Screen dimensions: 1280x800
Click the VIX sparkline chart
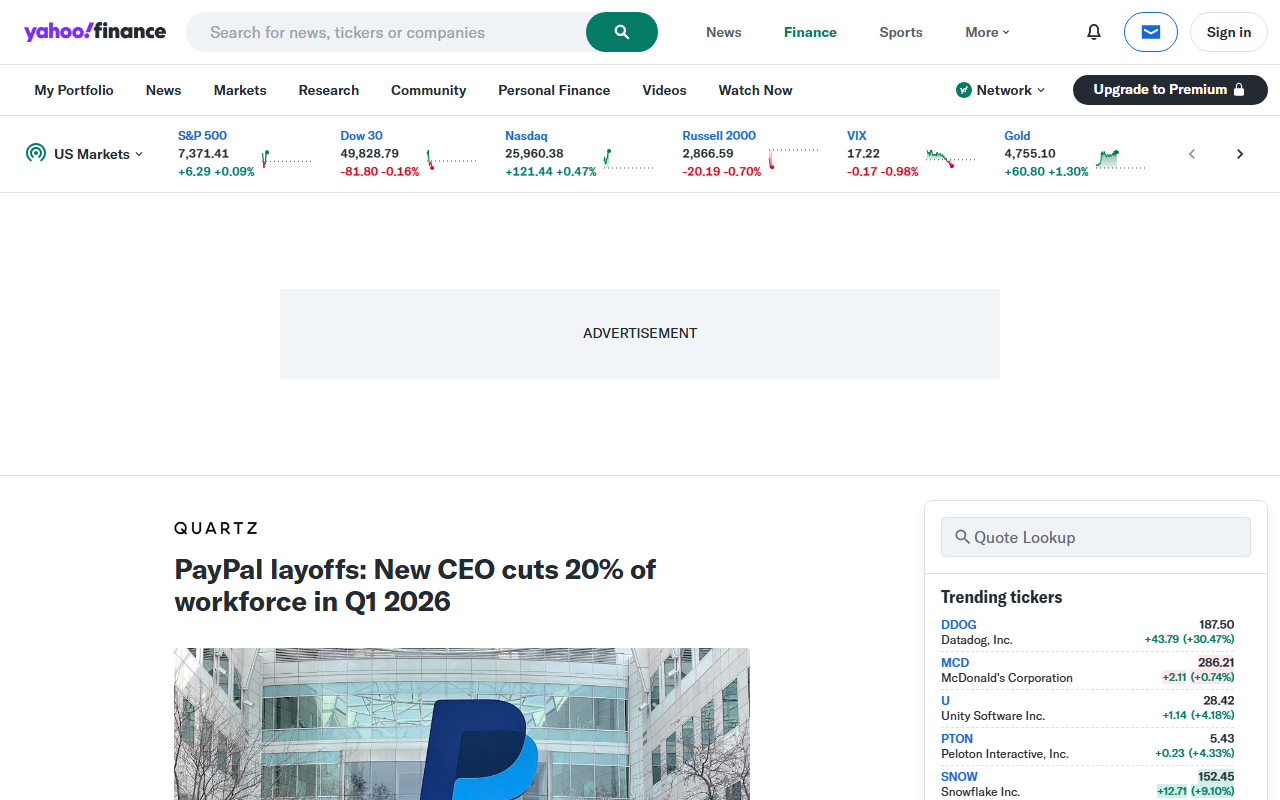tap(951, 158)
